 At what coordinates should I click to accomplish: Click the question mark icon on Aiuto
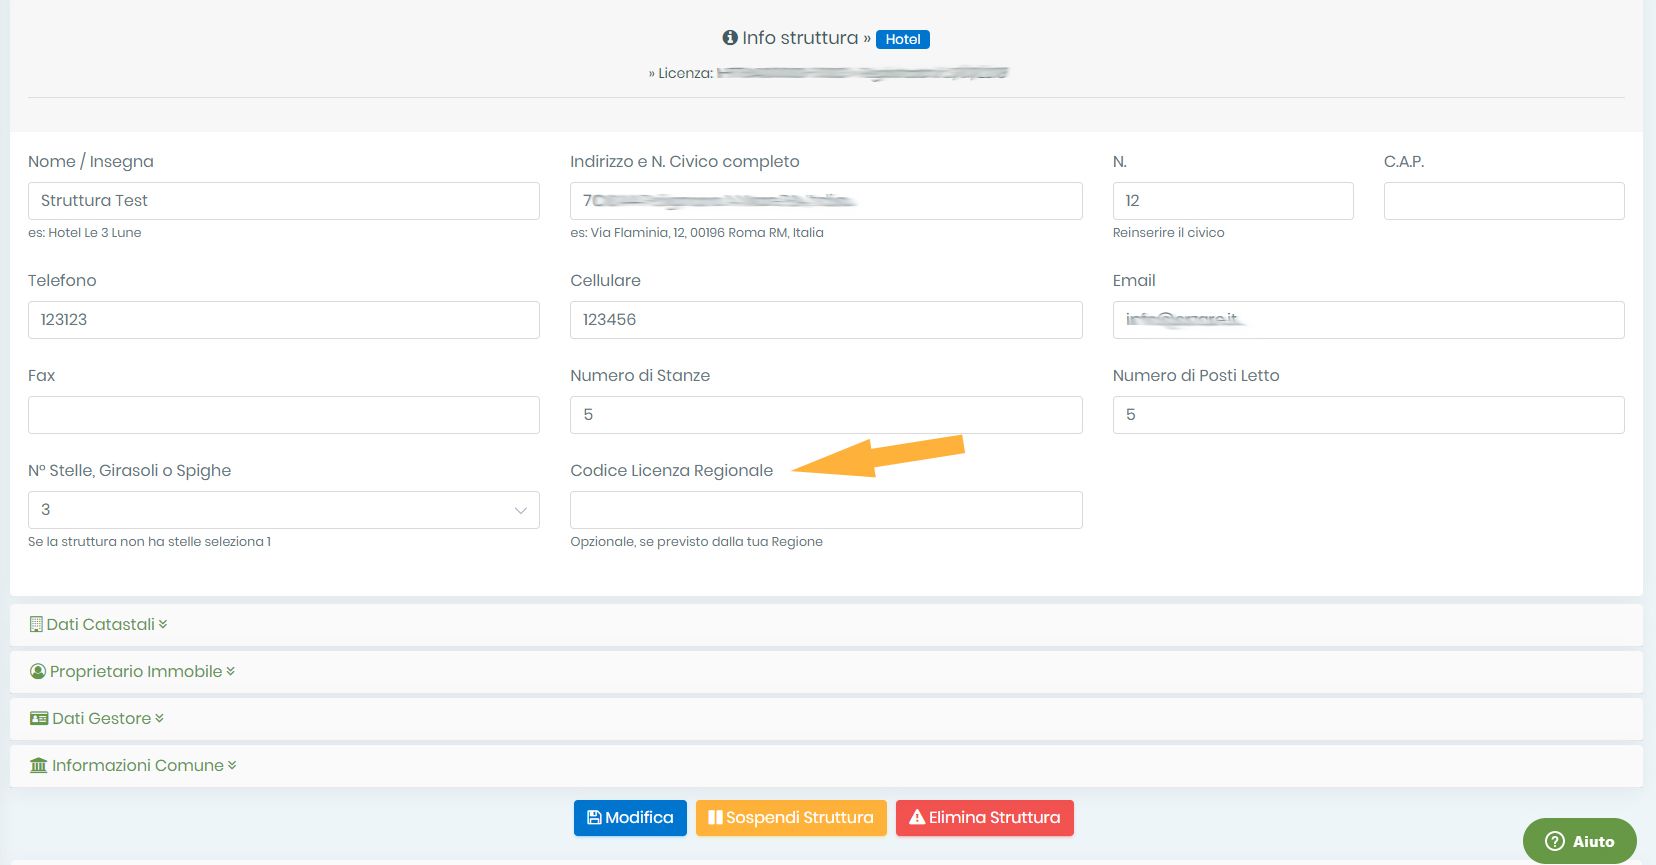[1555, 841]
